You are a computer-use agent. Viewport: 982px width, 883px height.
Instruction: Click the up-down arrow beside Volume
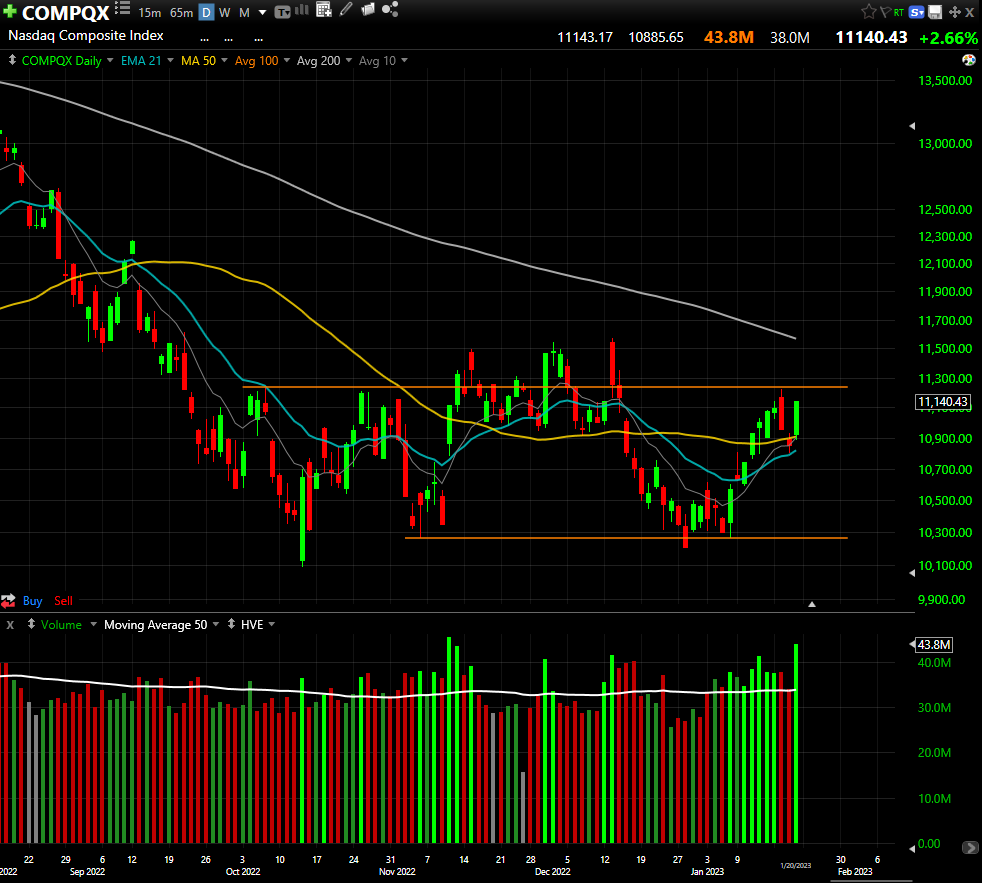coord(31,624)
